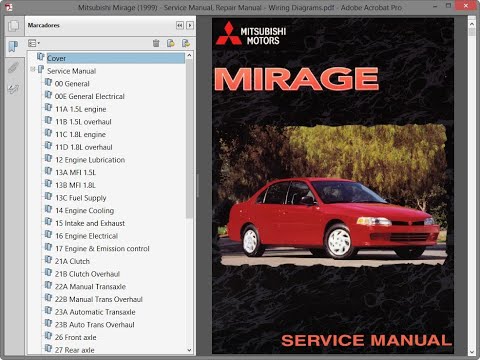Open the 00 General bookmark

point(72,84)
